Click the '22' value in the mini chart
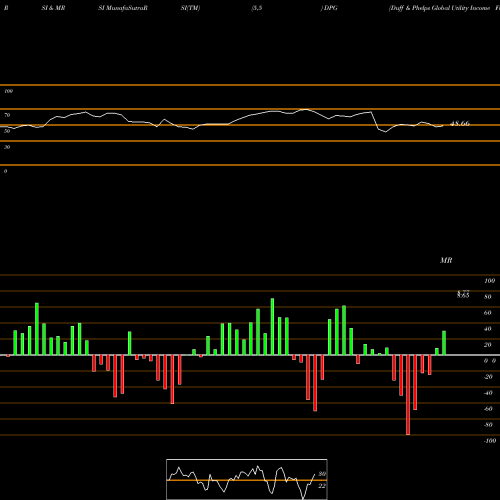Screen dimensions: 500x500 (322, 486)
